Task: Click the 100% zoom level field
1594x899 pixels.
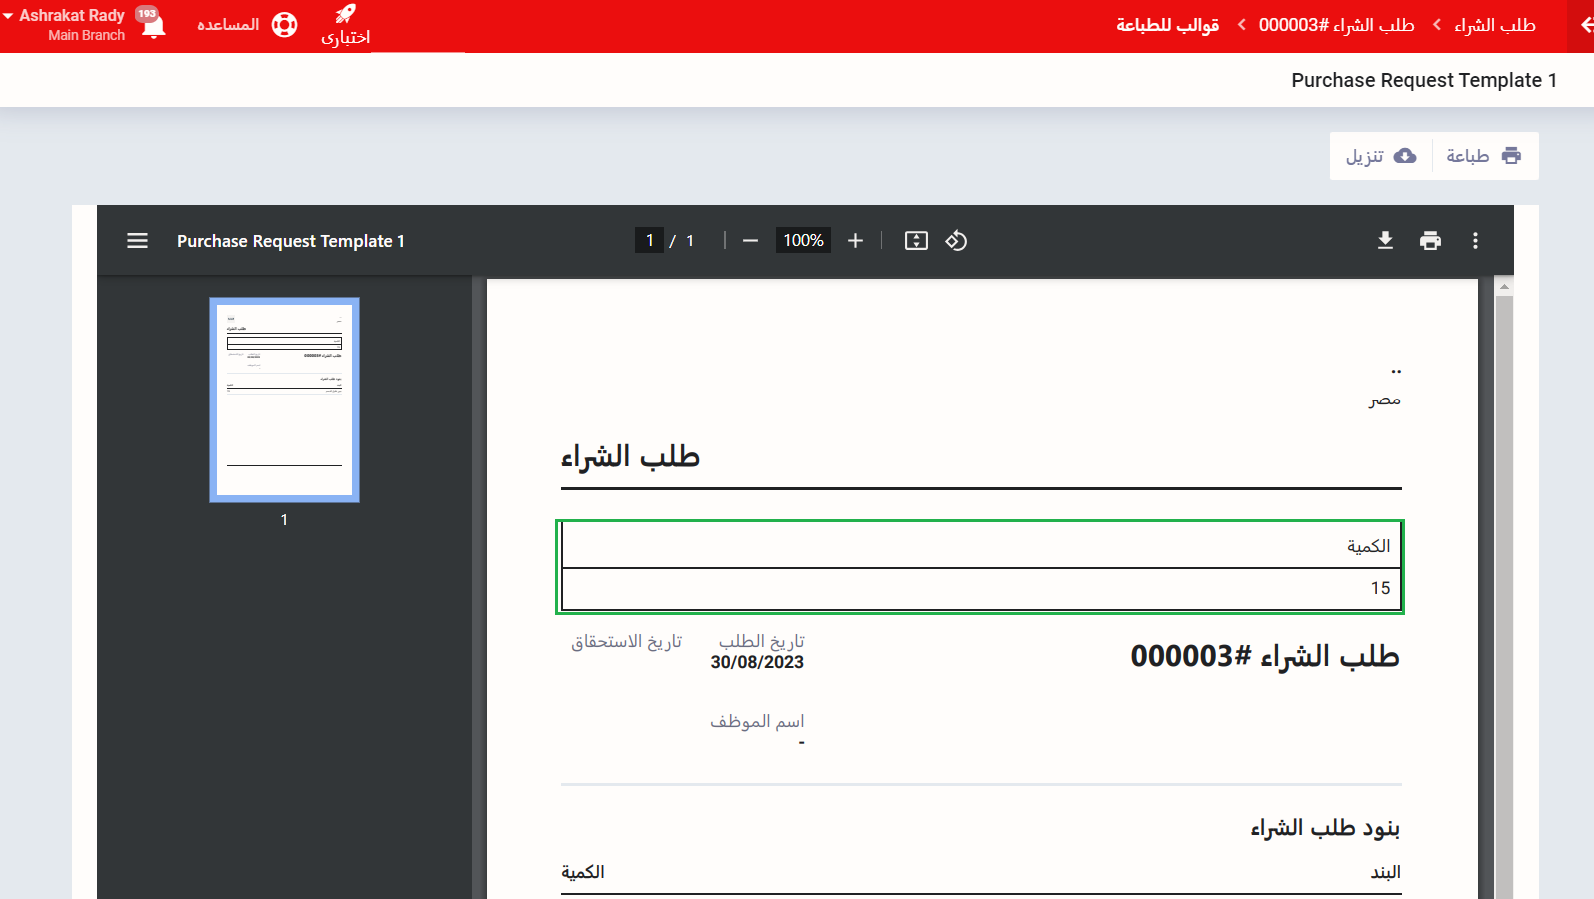Action: click(x=803, y=241)
